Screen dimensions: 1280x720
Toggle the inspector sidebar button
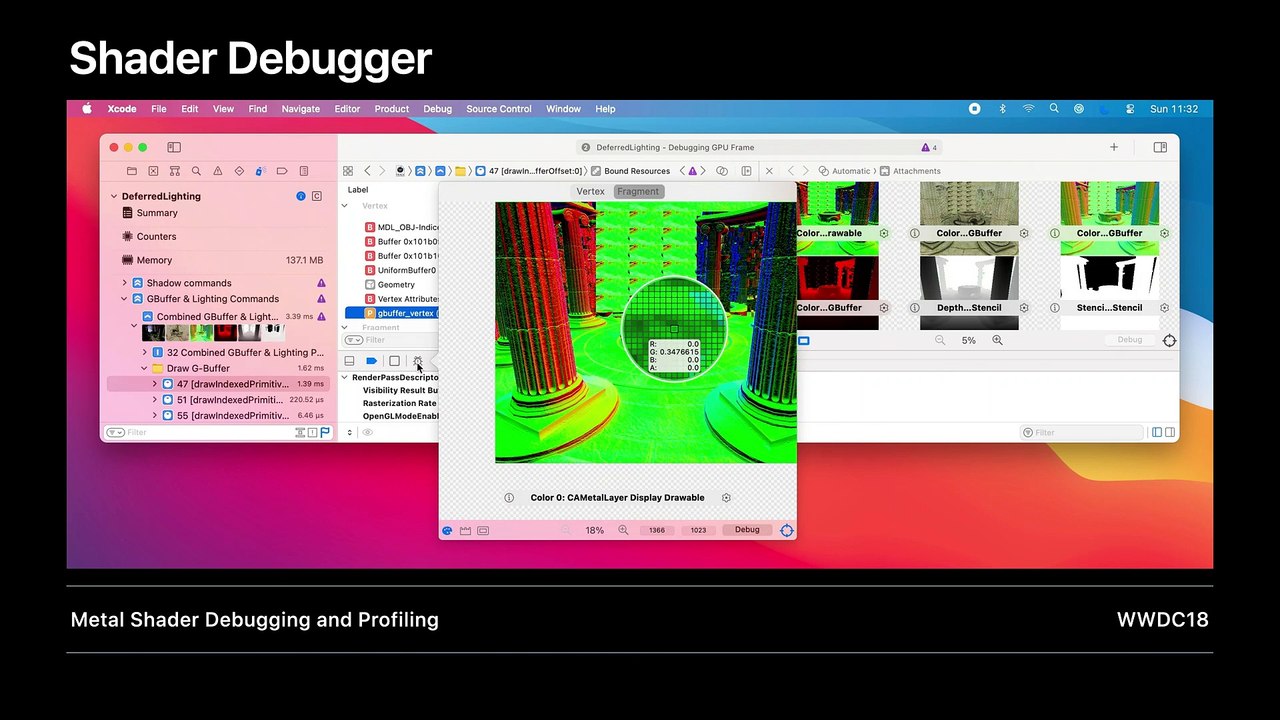[x=1160, y=147]
